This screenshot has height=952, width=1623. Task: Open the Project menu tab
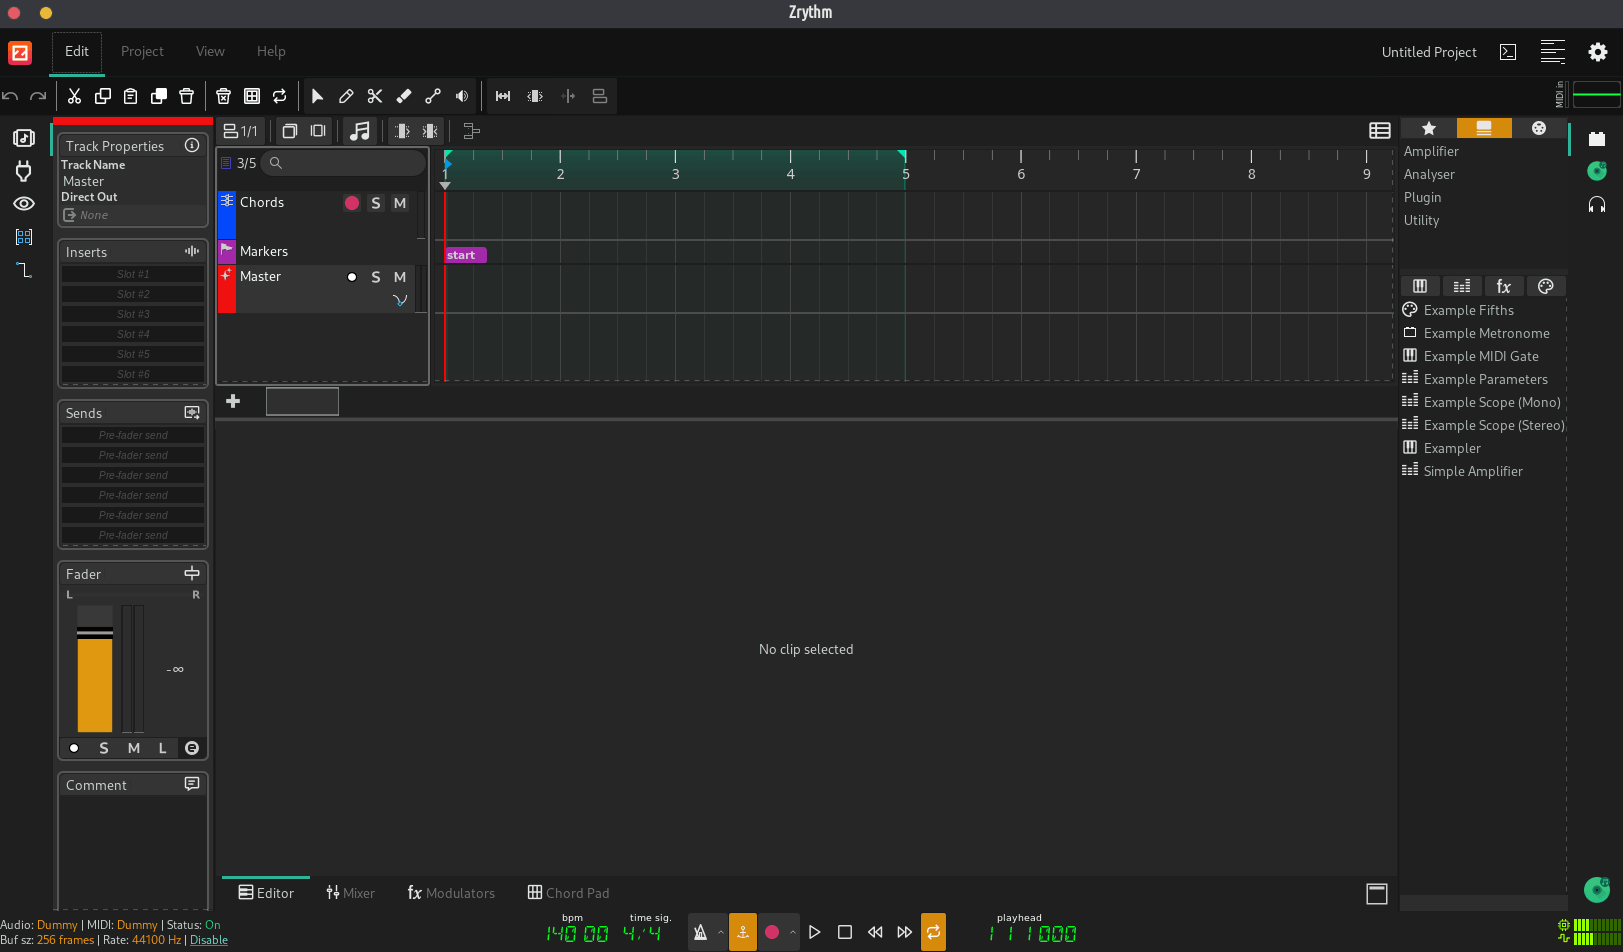[x=142, y=52]
